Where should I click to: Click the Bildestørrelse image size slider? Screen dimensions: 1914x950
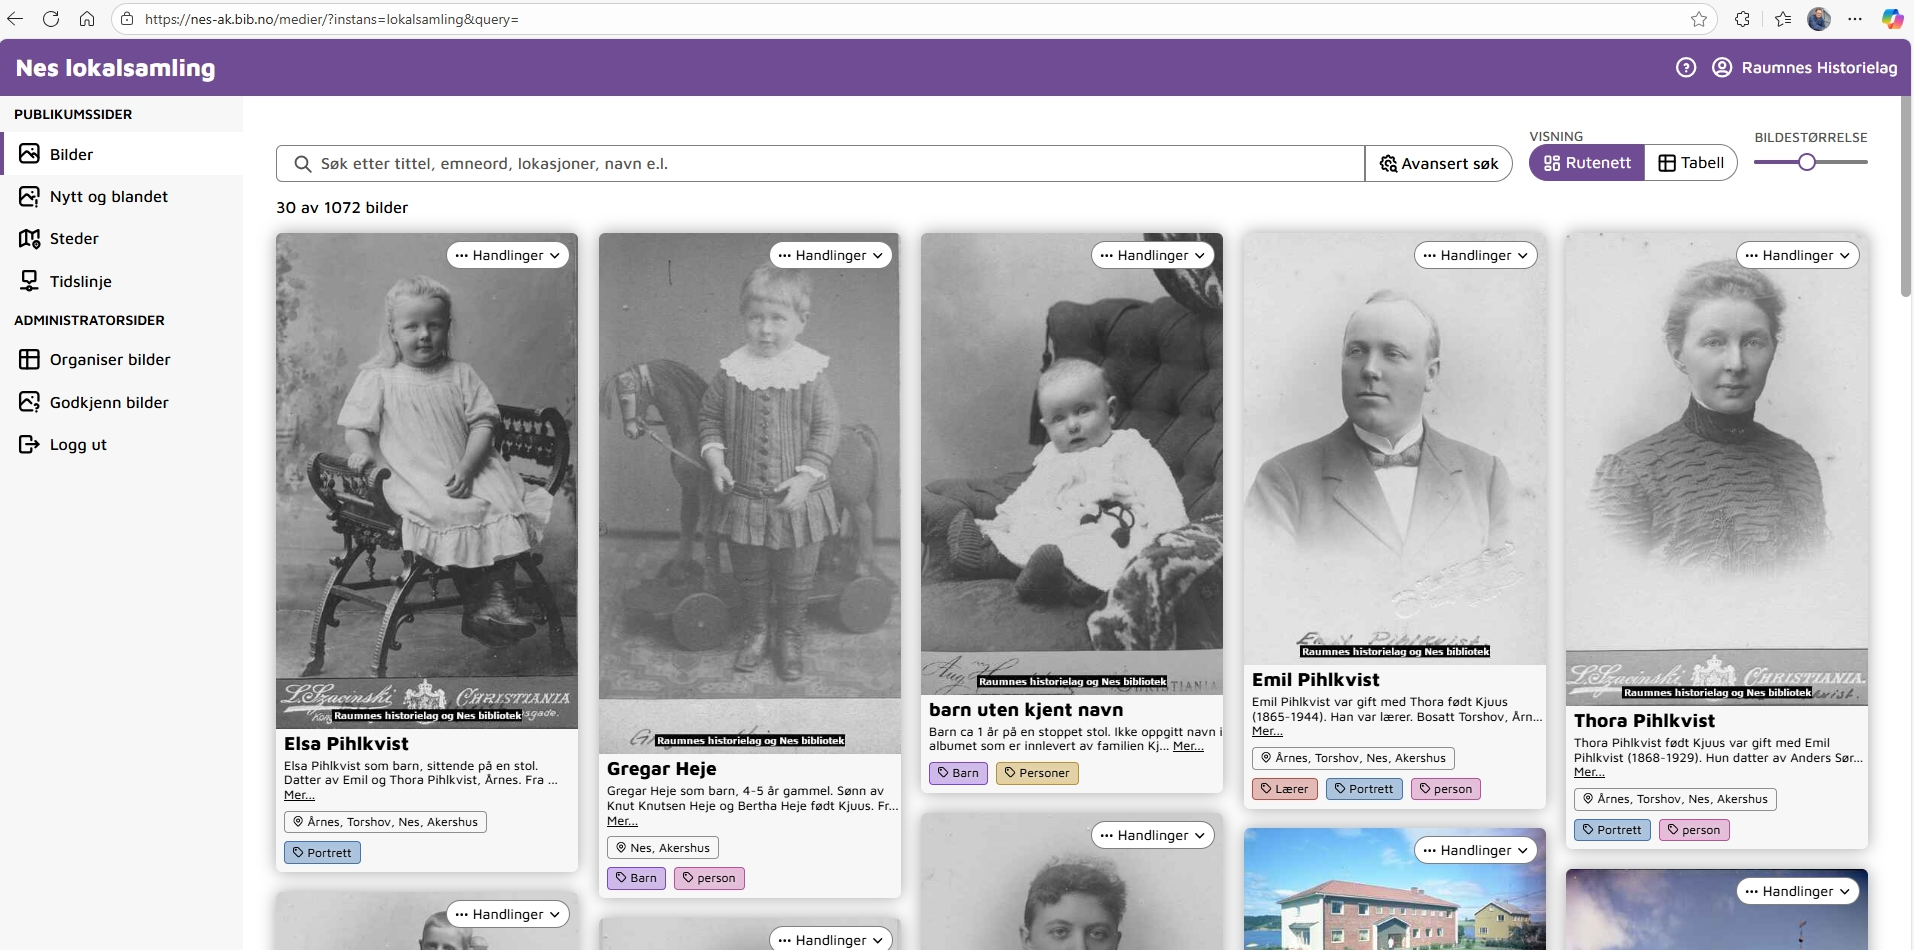tap(1806, 162)
